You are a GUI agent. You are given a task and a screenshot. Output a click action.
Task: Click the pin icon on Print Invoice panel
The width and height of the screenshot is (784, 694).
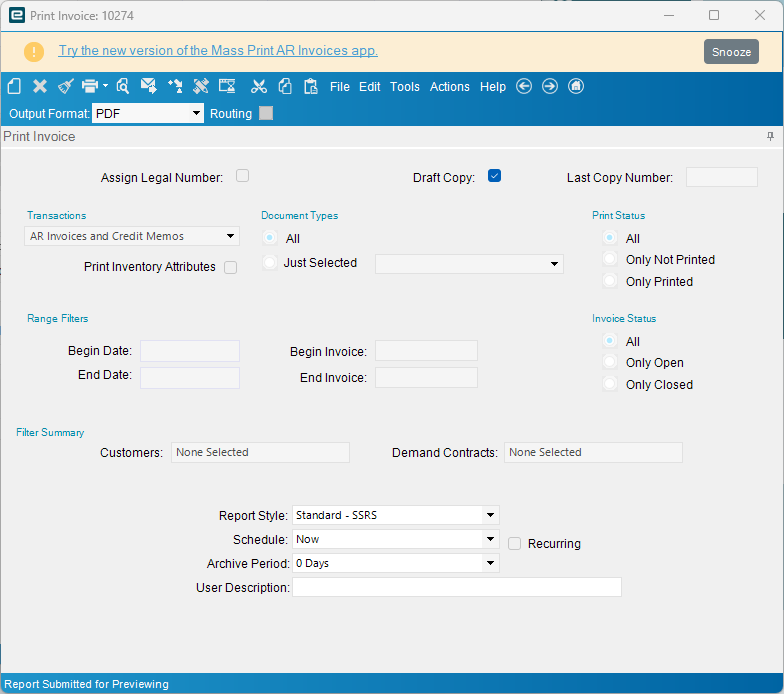click(770, 136)
